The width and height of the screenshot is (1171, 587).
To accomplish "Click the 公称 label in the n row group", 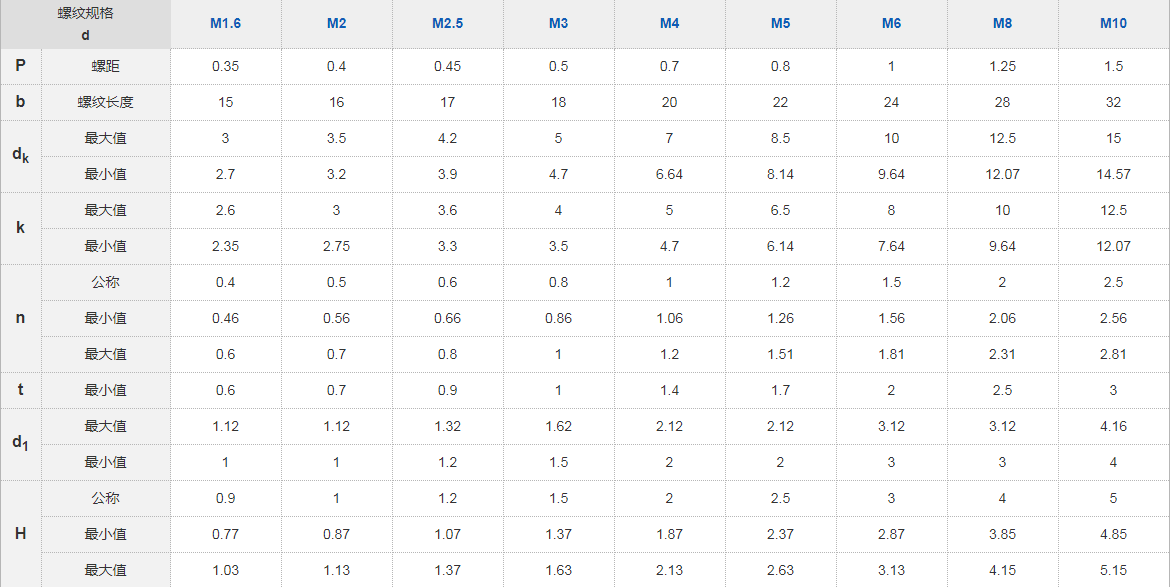I will [x=105, y=282].
